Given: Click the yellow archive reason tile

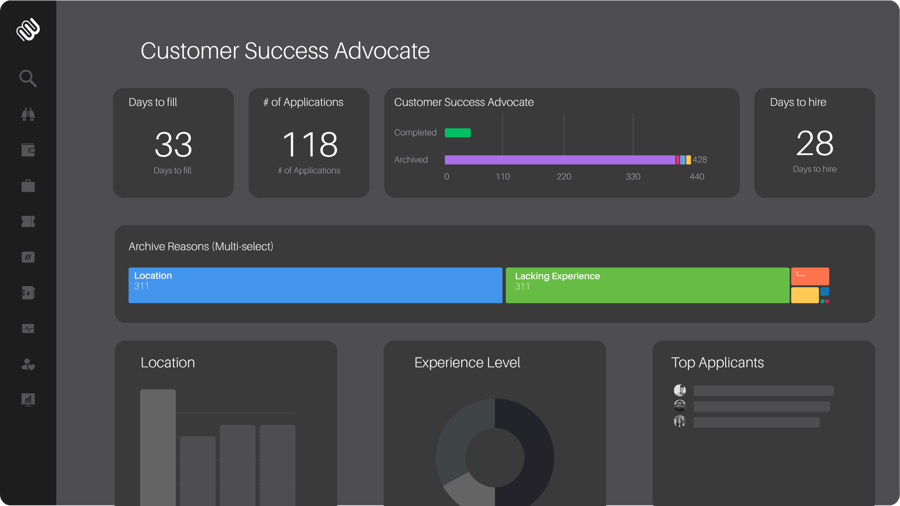Looking at the screenshot, I should tap(804, 295).
